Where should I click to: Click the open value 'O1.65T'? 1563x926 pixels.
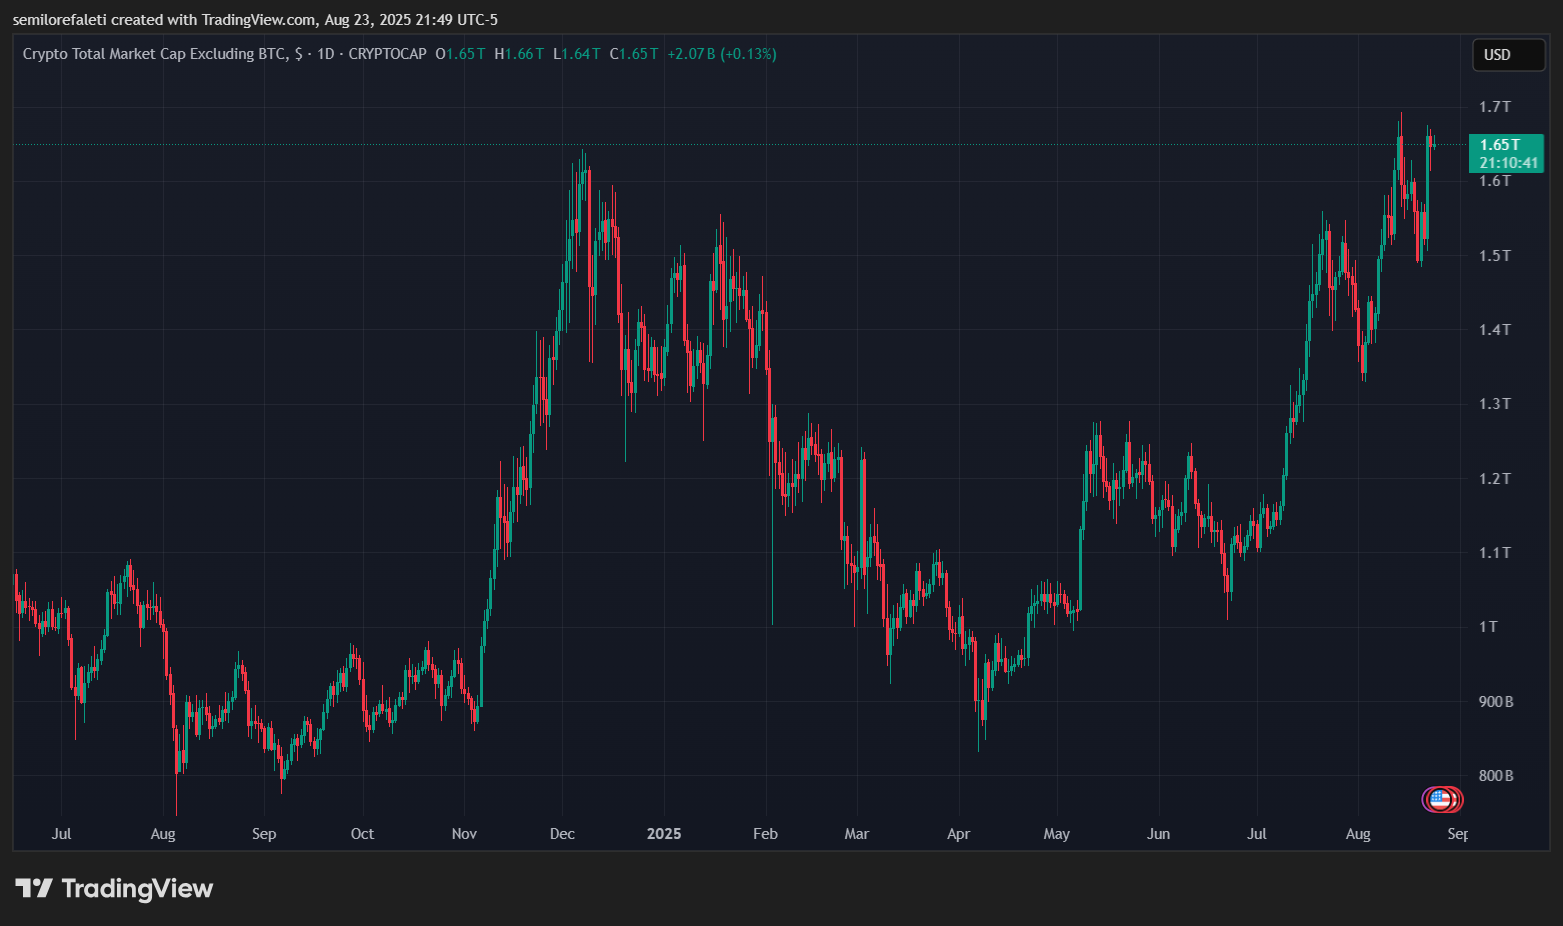coord(460,54)
